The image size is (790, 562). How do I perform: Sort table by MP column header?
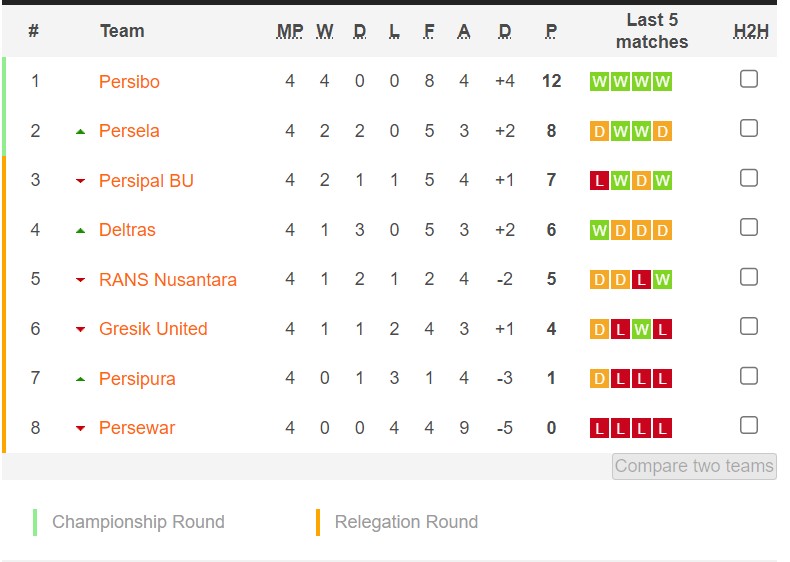point(290,32)
